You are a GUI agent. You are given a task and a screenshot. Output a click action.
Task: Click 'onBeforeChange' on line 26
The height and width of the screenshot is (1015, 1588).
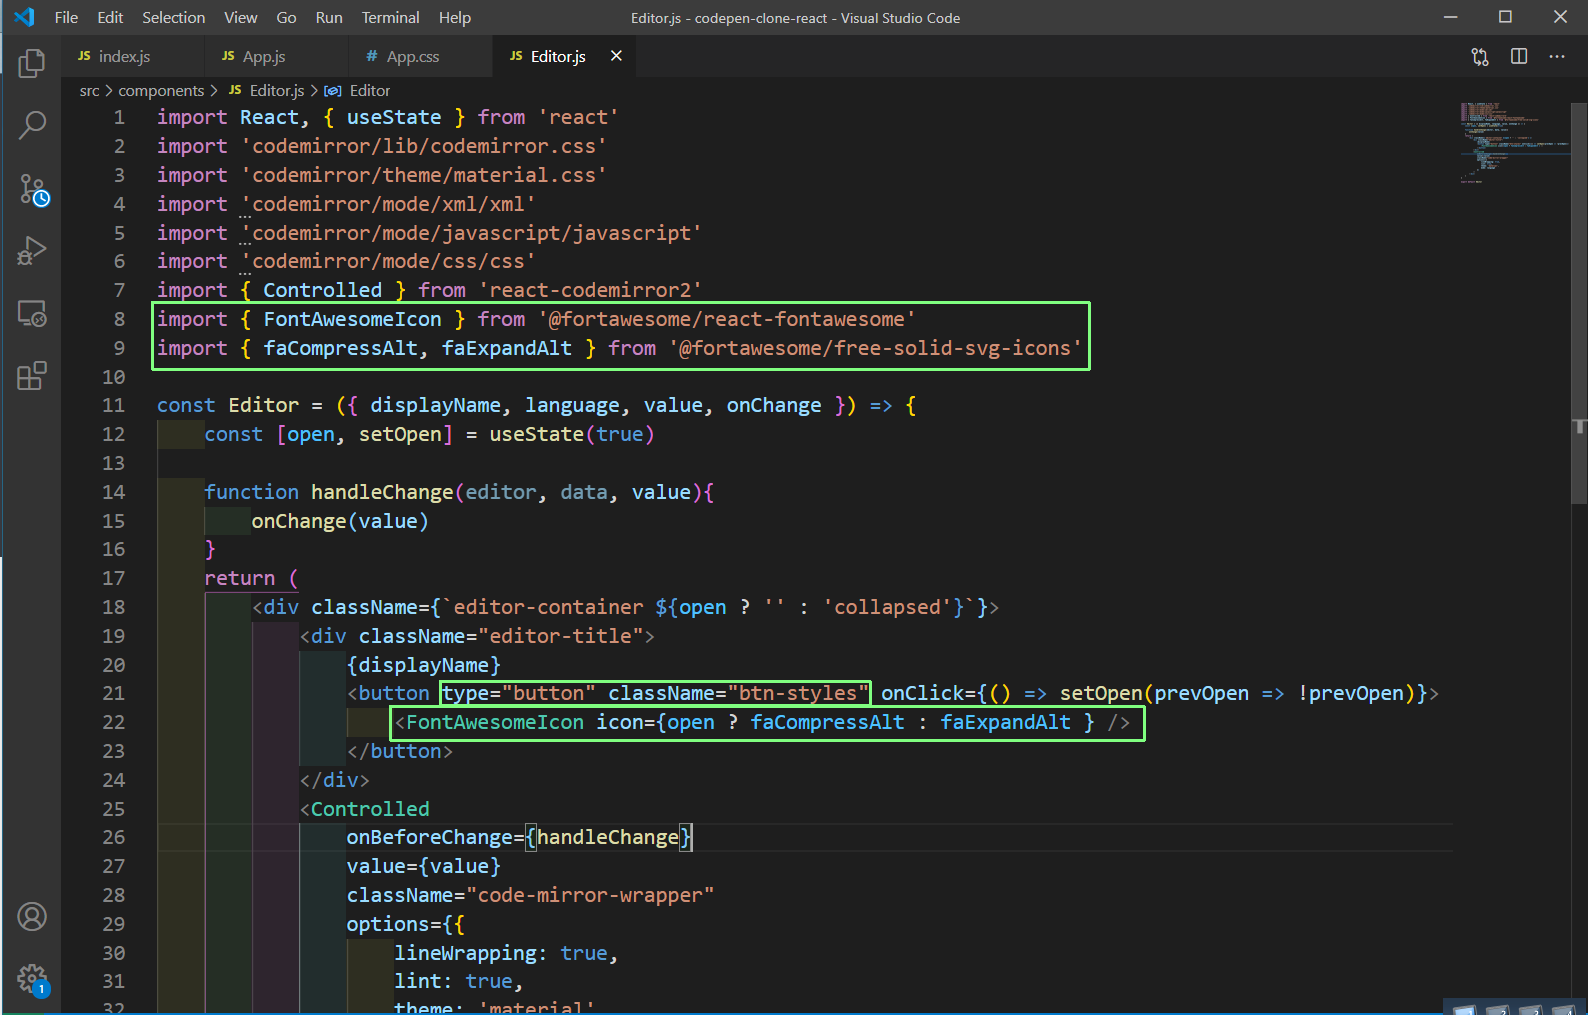pyautogui.click(x=430, y=837)
